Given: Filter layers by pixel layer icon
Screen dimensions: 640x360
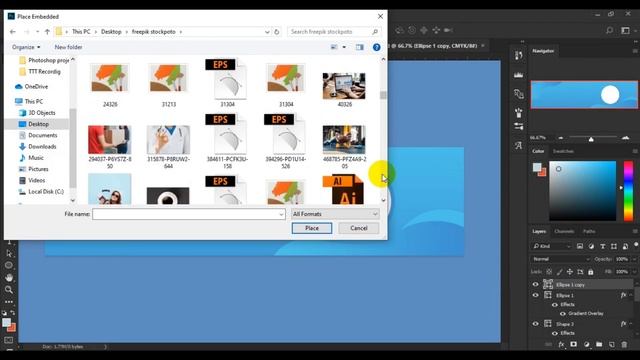Looking at the screenshot, I should [x=580, y=246].
